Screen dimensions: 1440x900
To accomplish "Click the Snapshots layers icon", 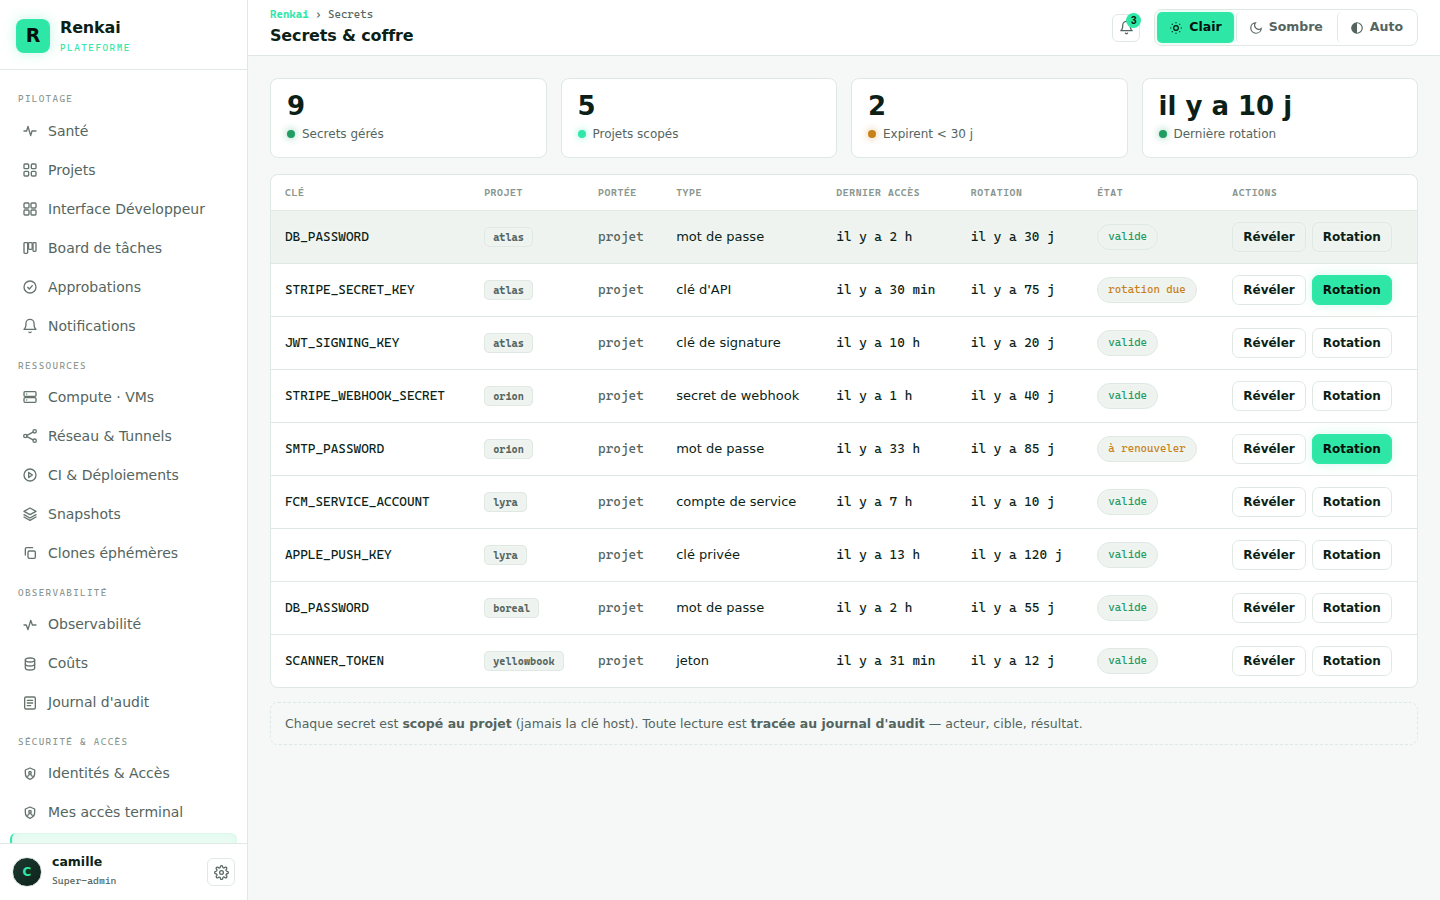I will click(30, 514).
